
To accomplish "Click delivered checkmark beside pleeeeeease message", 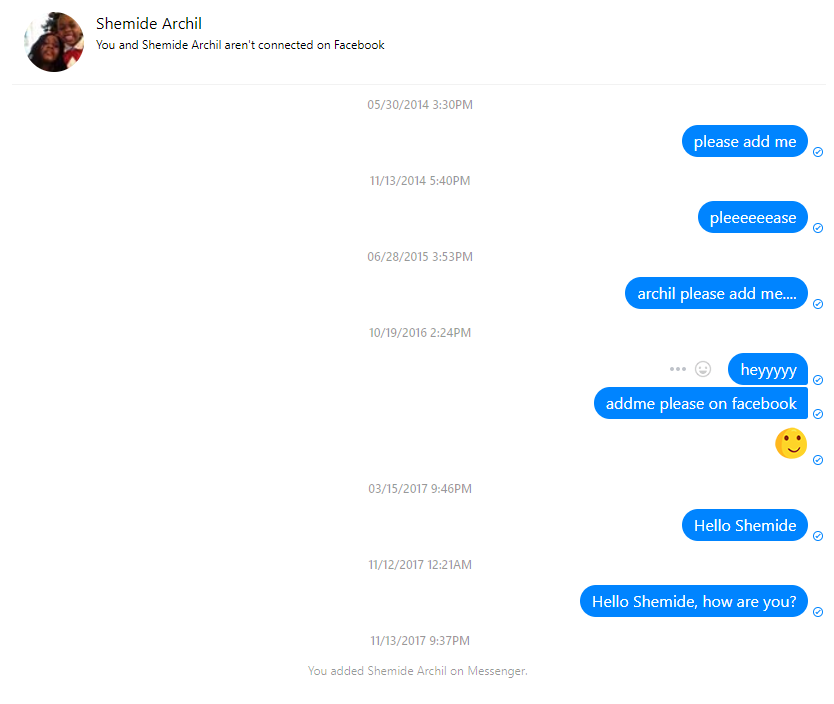I will [x=818, y=228].
